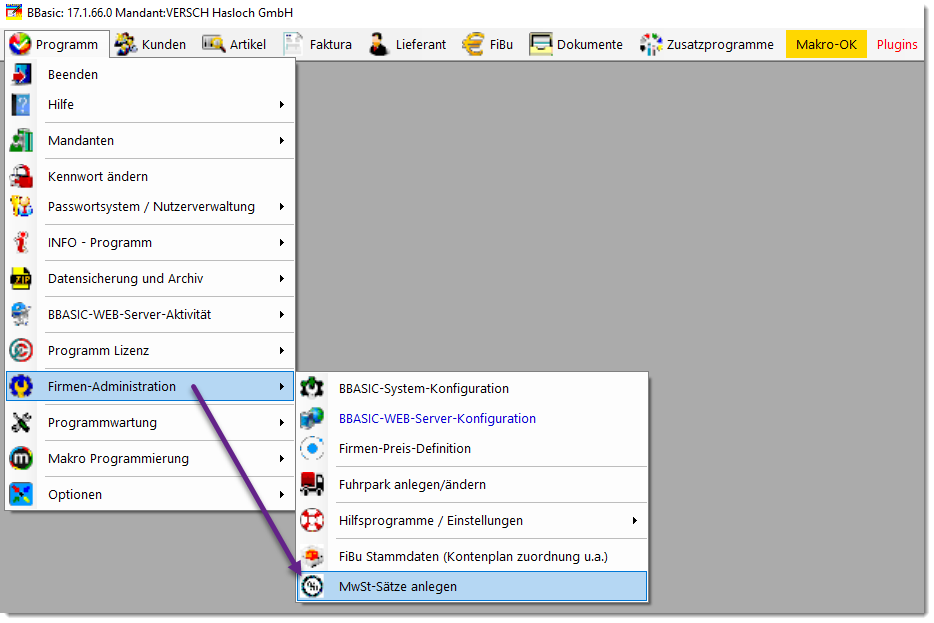Expand the Optionen submenu arrow

(x=282, y=494)
